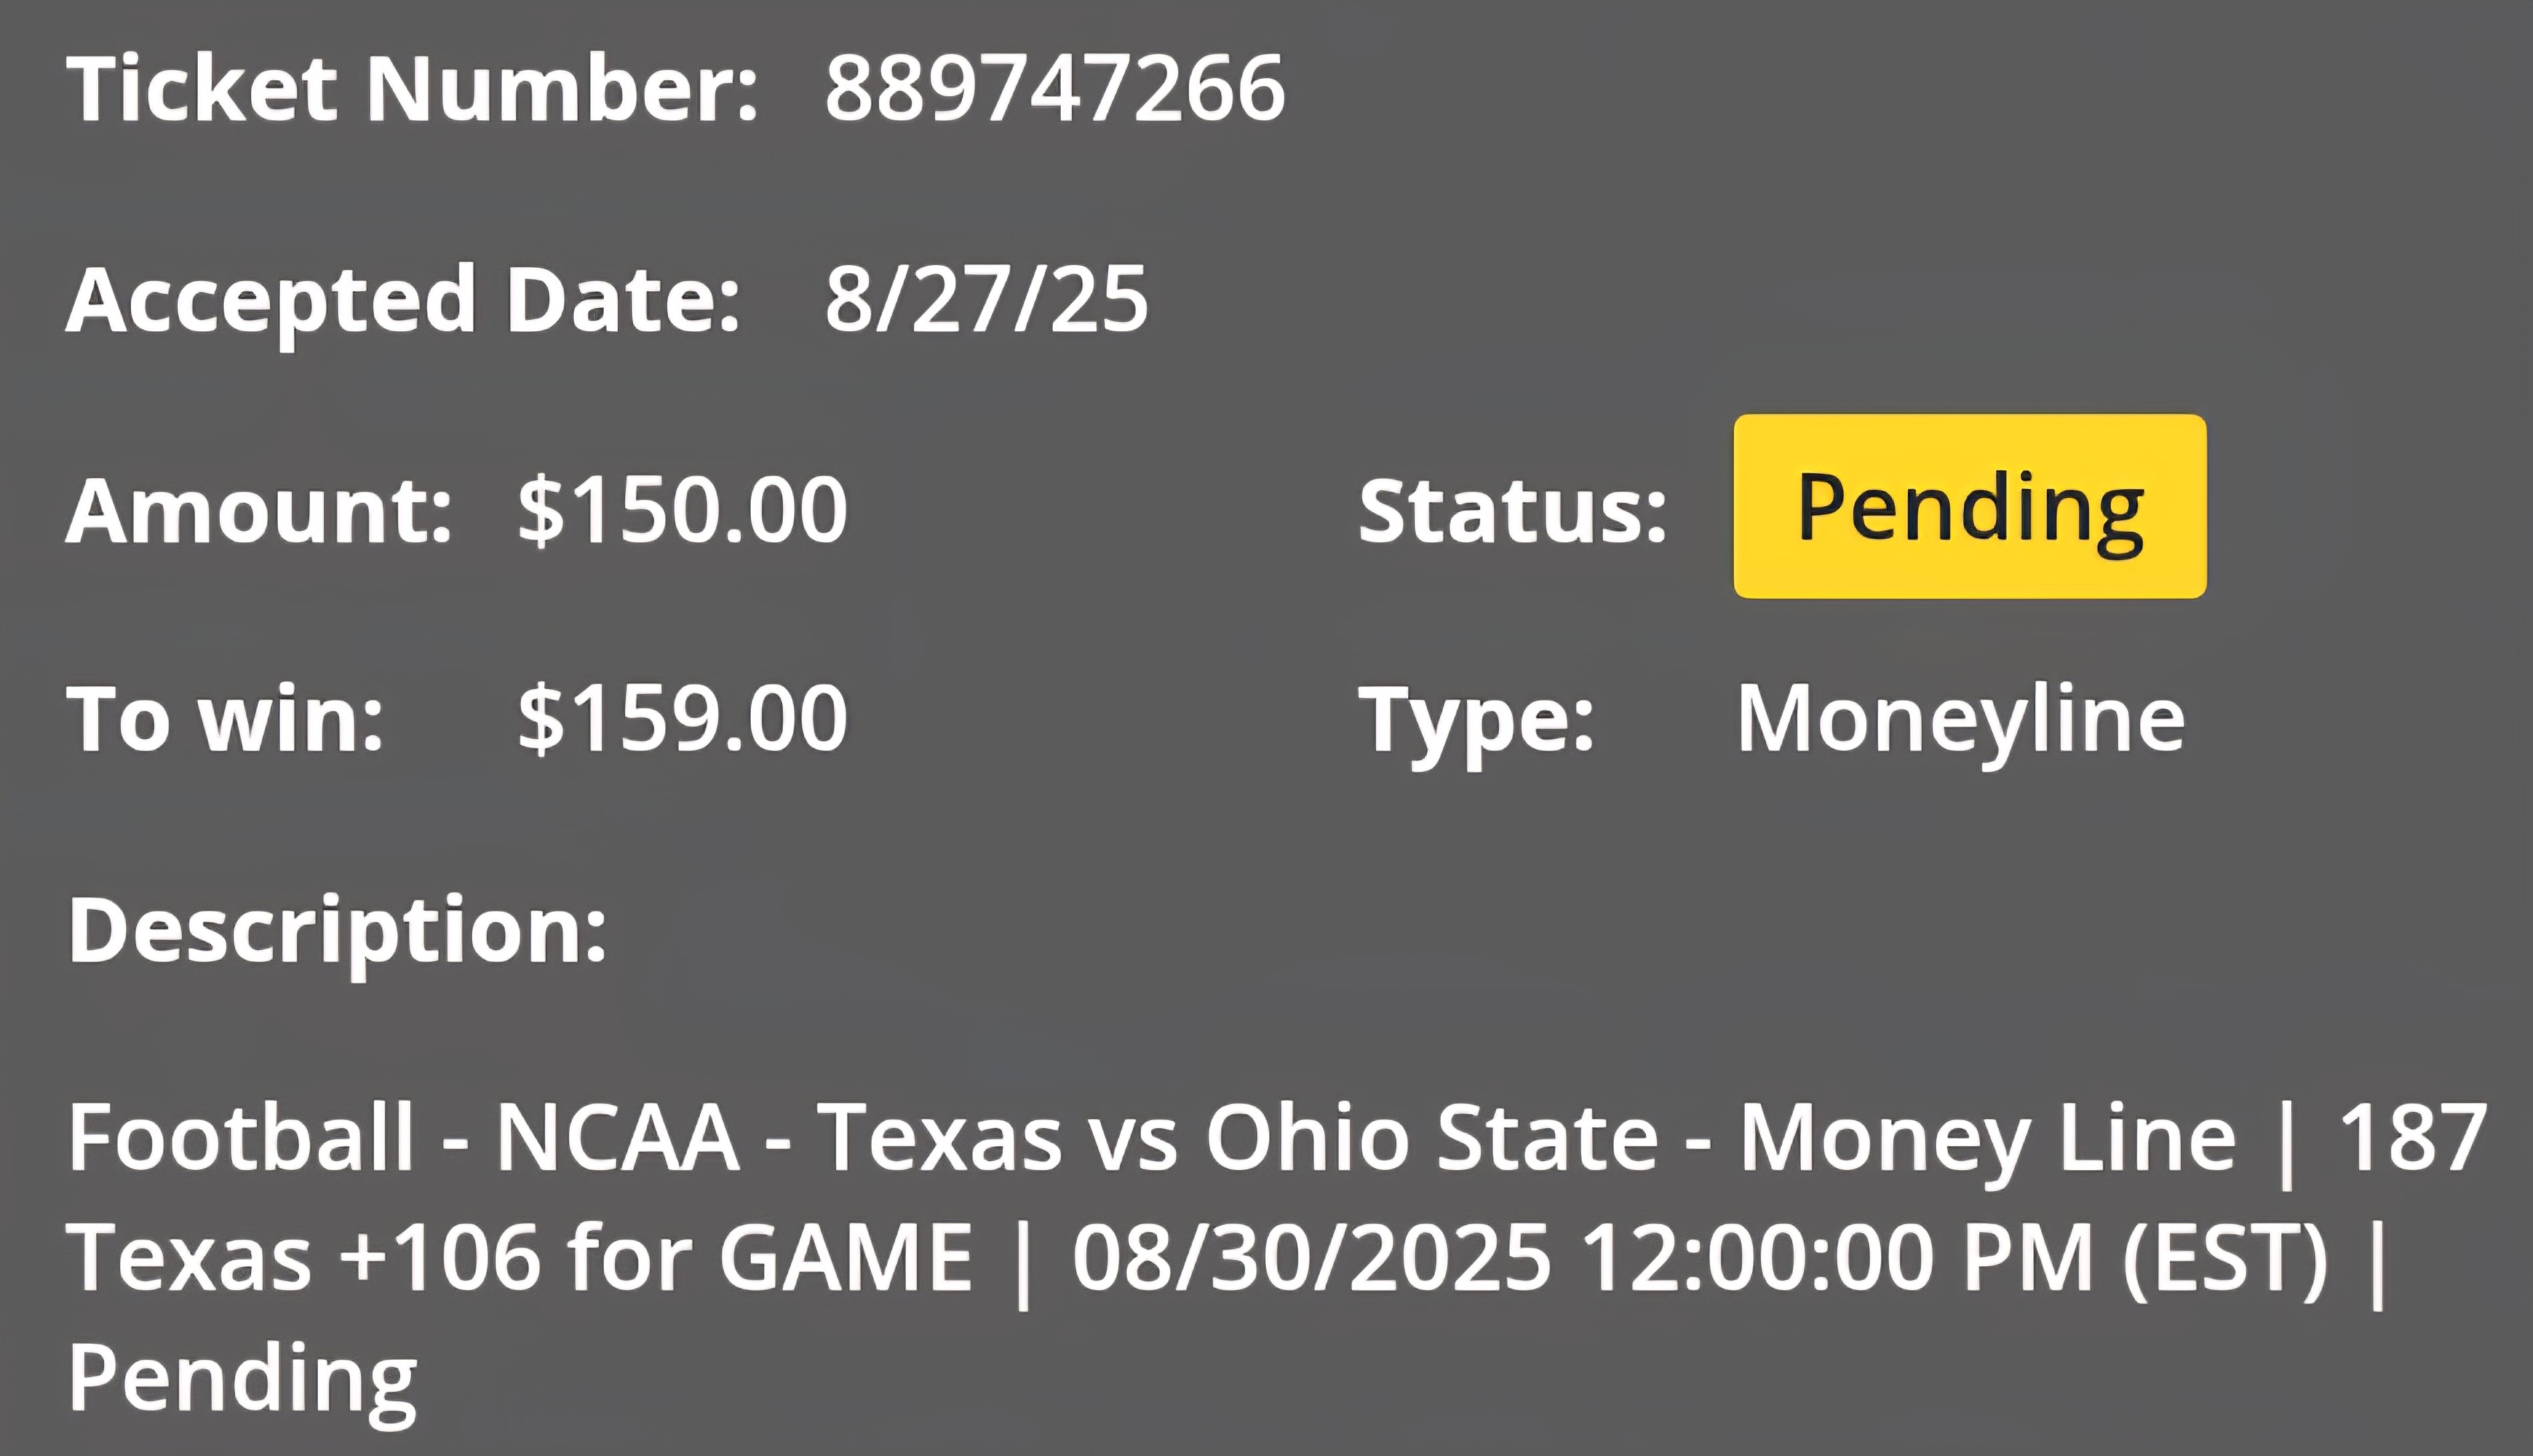The image size is (2533, 1456).
Task: Click the To win label
Action: pyautogui.click(x=225, y=719)
